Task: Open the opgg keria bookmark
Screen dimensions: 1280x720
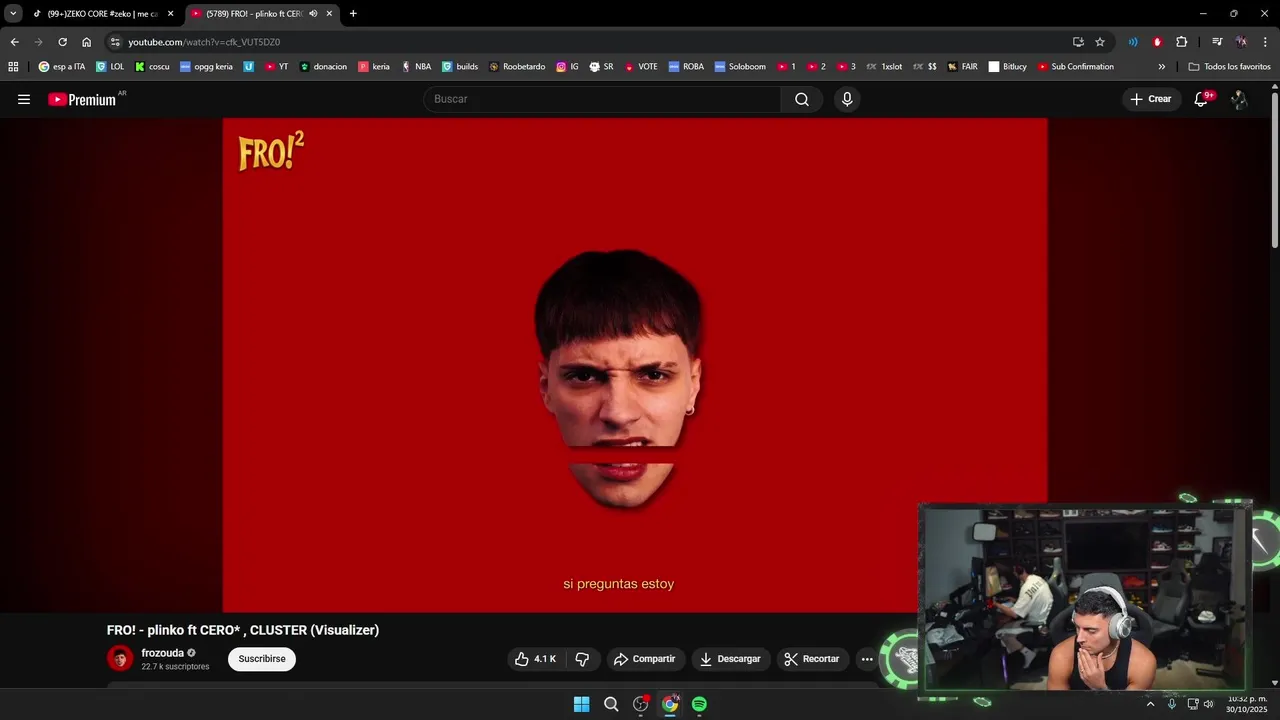Action: pos(206,67)
